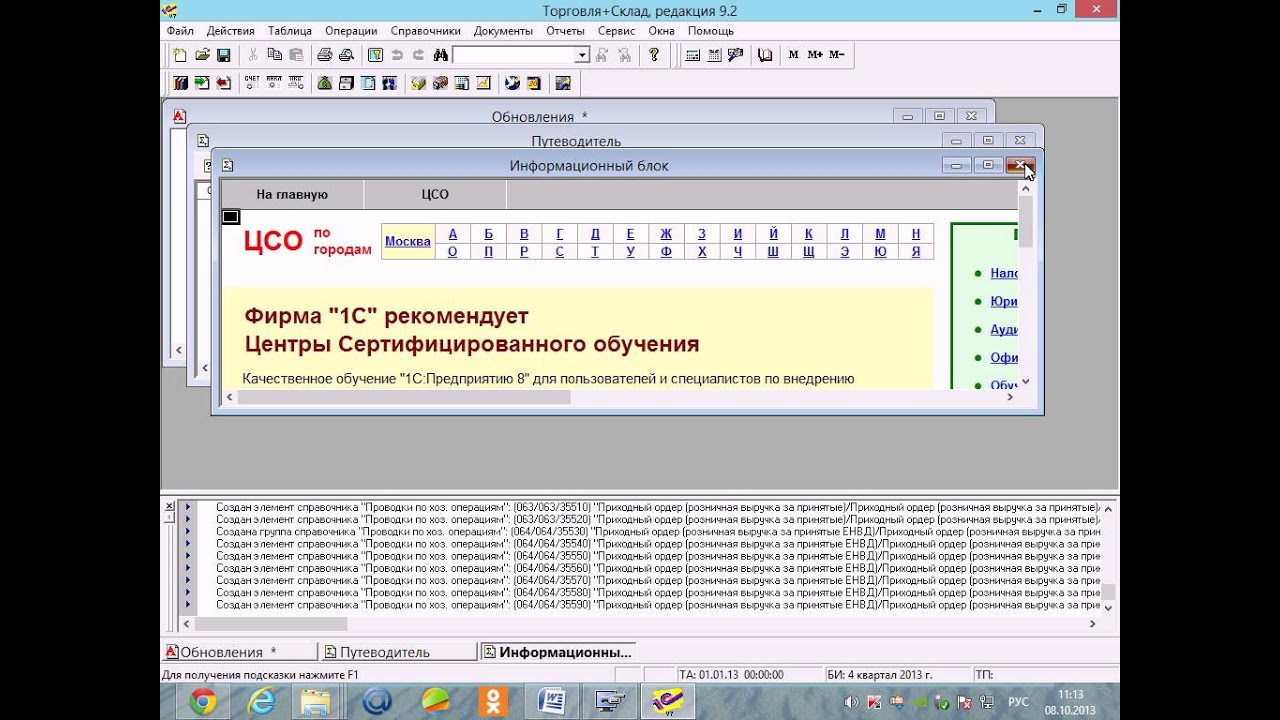The height and width of the screenshot is (720, 1280).
Task: Click the M+ memory button
Action: pos(815,55)
